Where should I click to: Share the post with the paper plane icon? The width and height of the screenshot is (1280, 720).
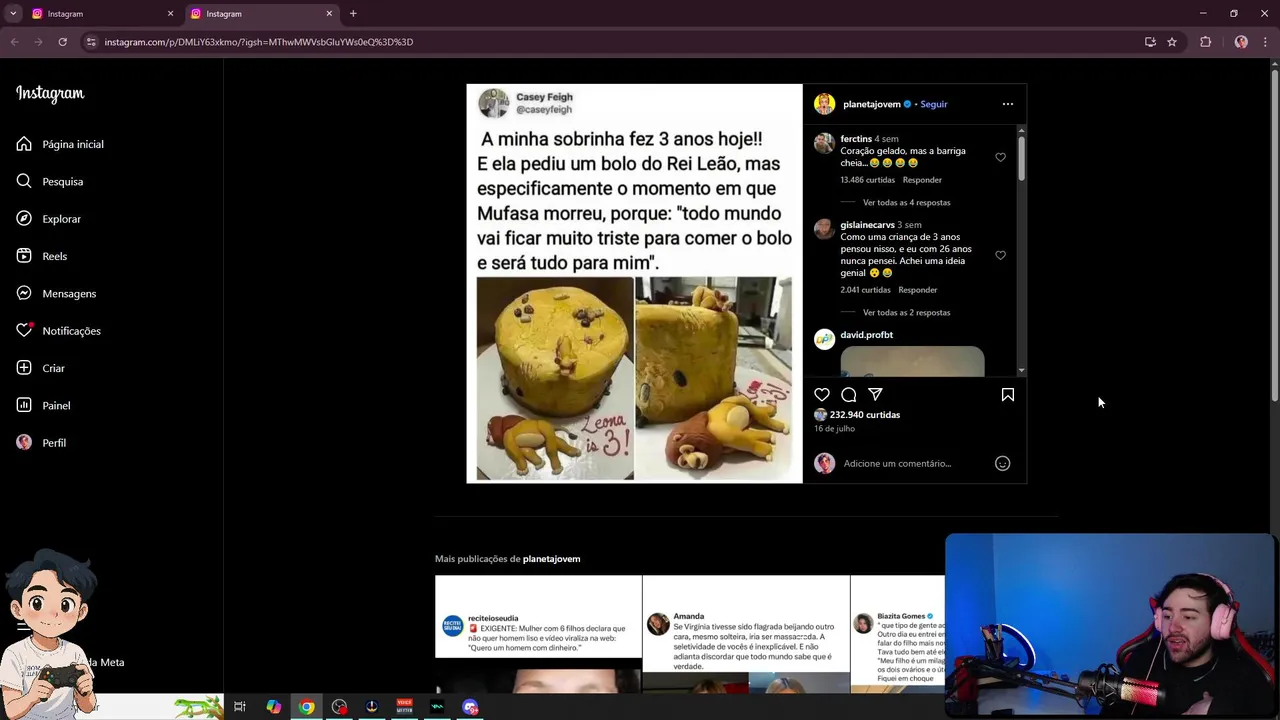(x=875, y=394)
